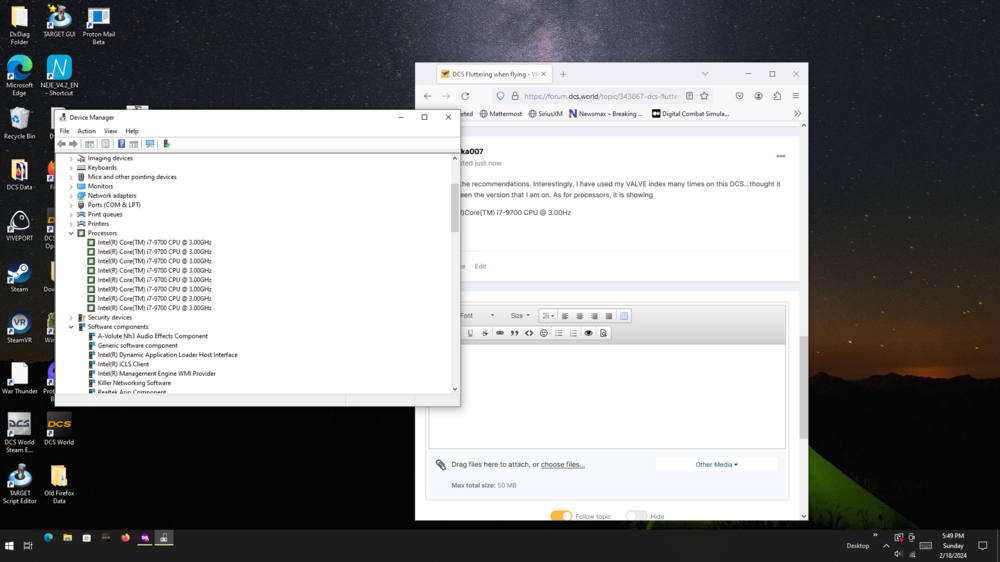Open emoji picker in forum editor

(544, 333)
